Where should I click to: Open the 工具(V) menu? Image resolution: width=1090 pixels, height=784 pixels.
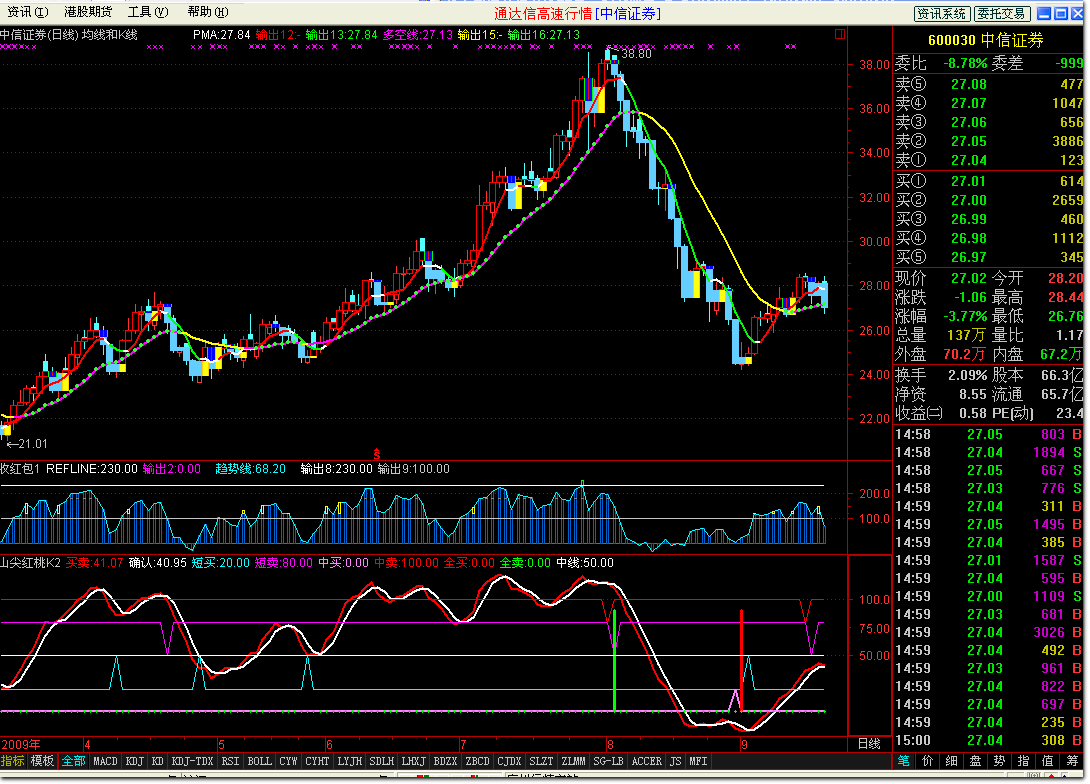click(147, 12)
